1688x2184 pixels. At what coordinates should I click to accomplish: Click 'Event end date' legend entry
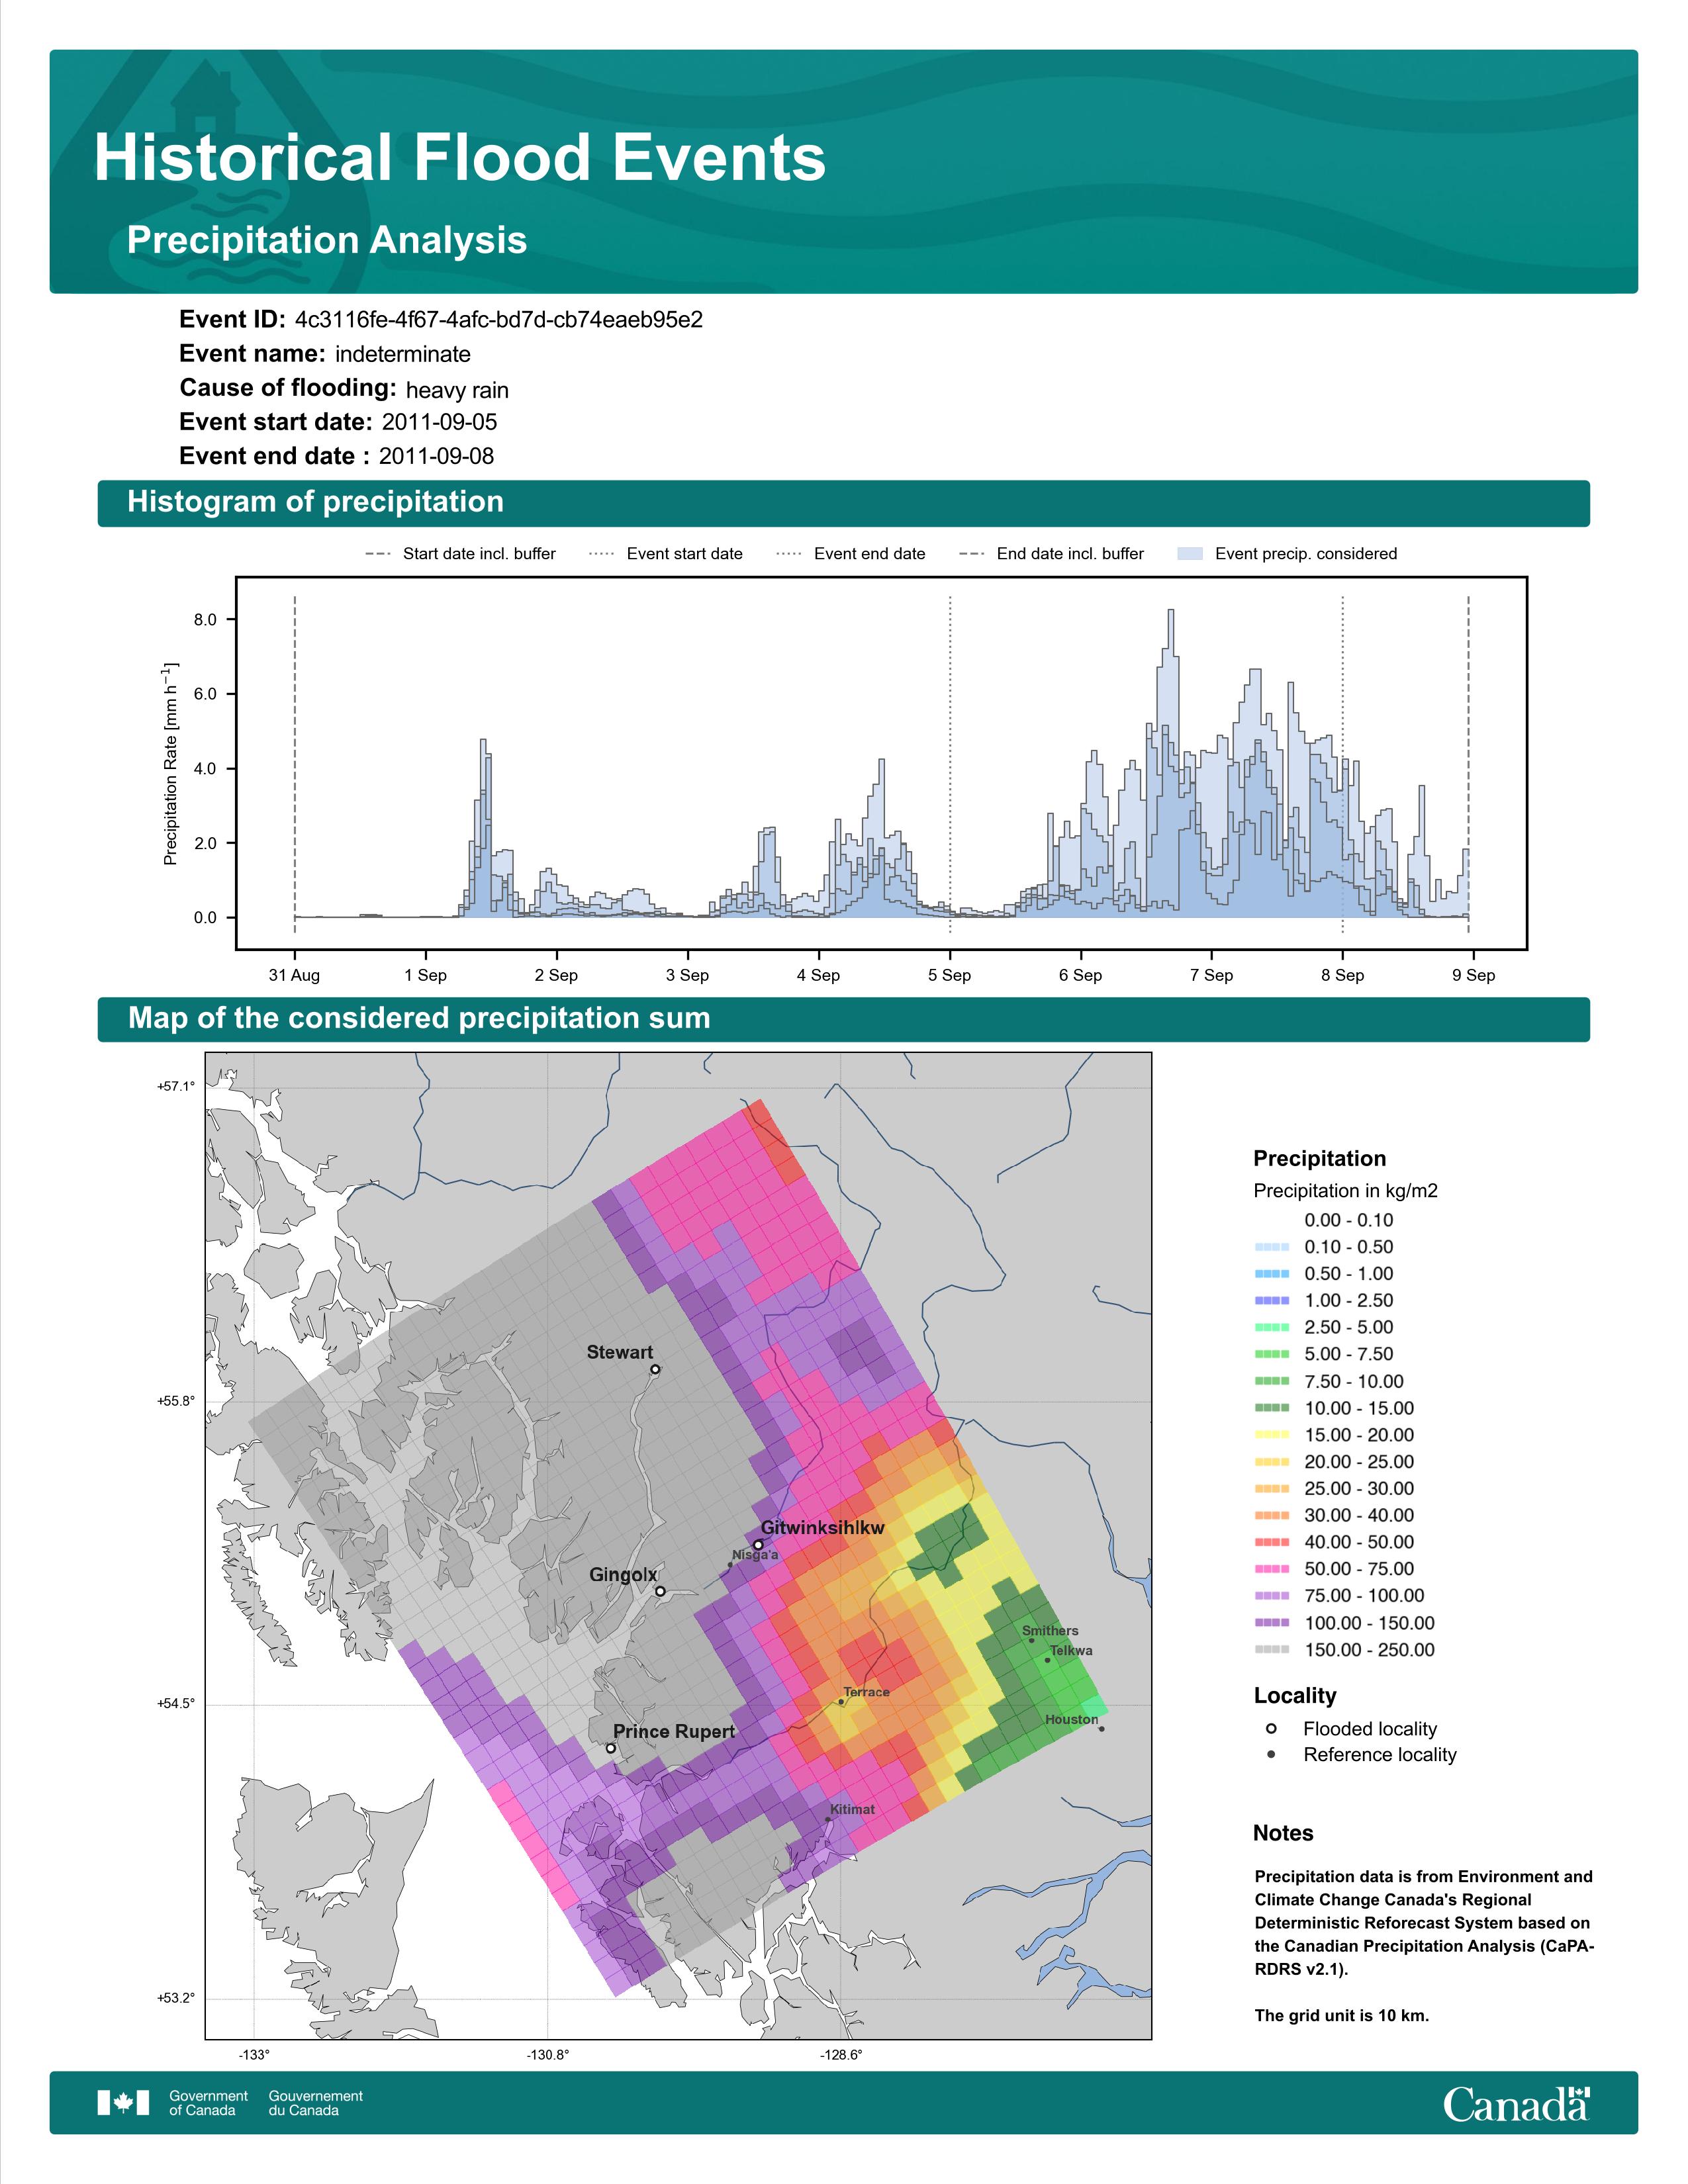pyautogui.click(x=851, y=554)
